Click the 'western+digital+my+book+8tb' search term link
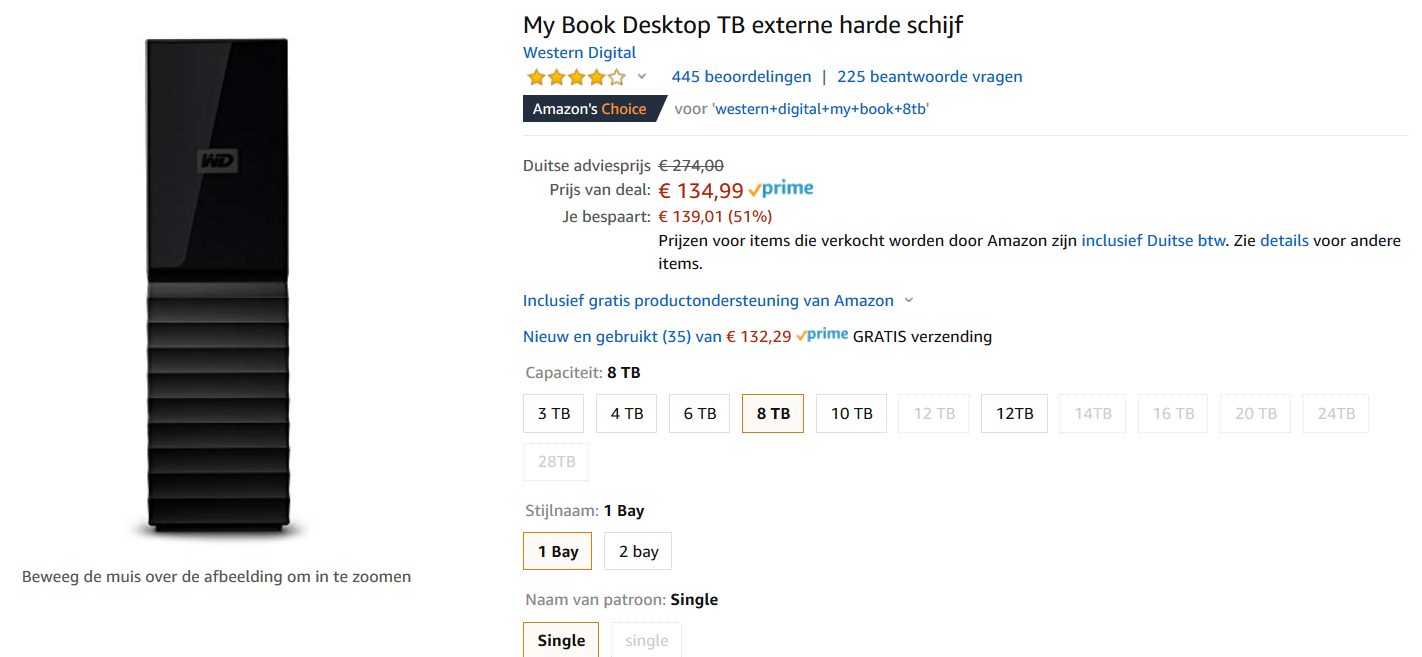Screen dimensions: 1422x657 pyautogui.click(x=820, y=109)
